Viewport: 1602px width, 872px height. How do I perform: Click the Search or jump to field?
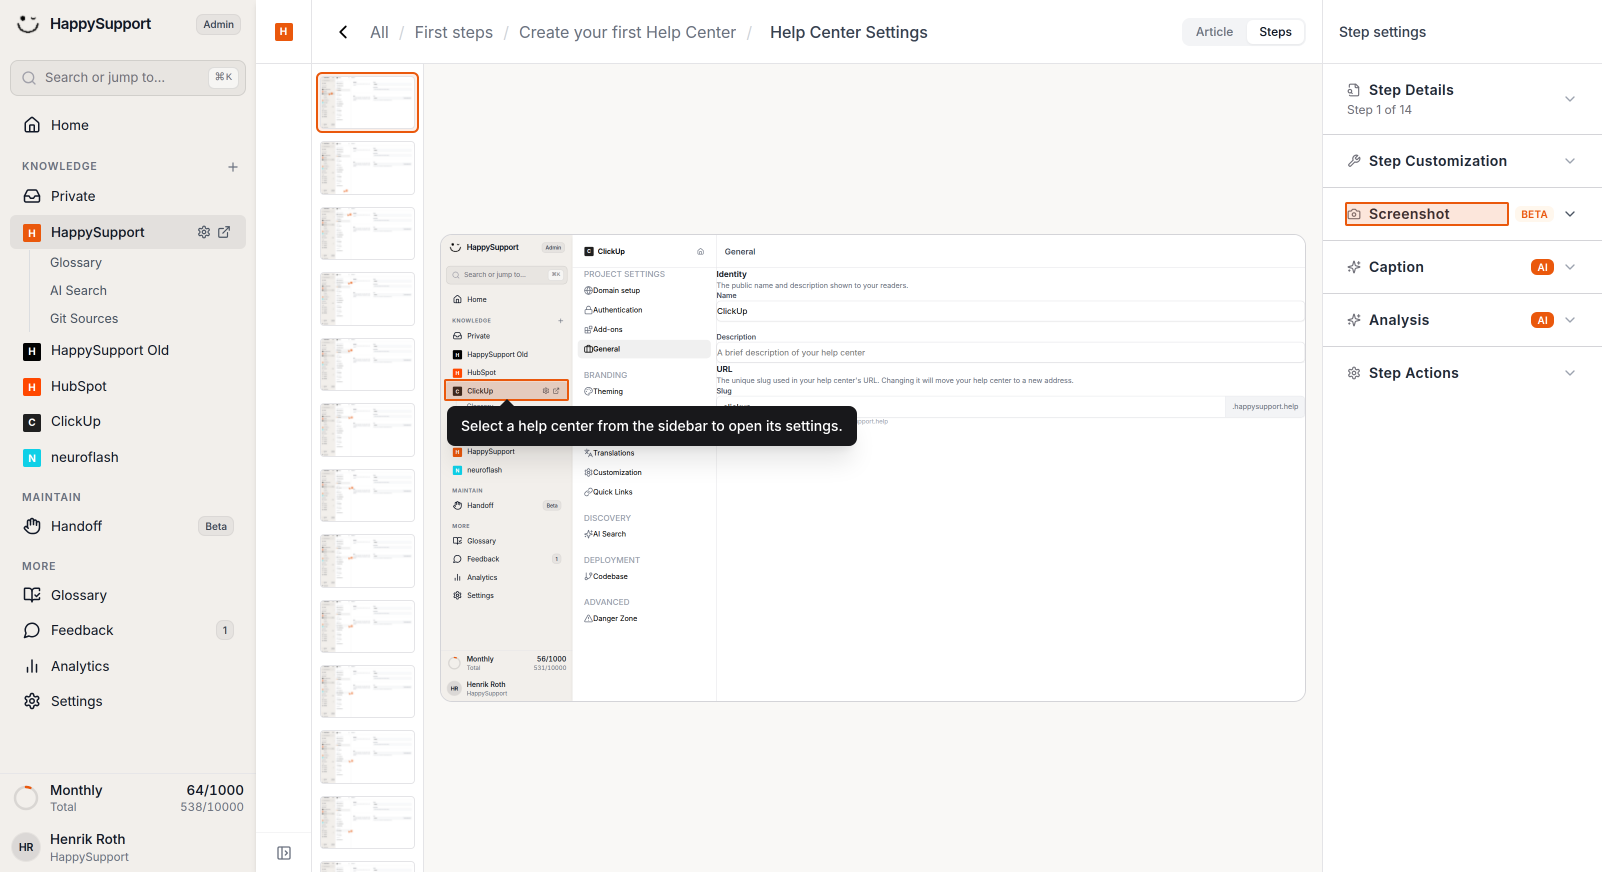pyautogui.click(x=128, y=77)
